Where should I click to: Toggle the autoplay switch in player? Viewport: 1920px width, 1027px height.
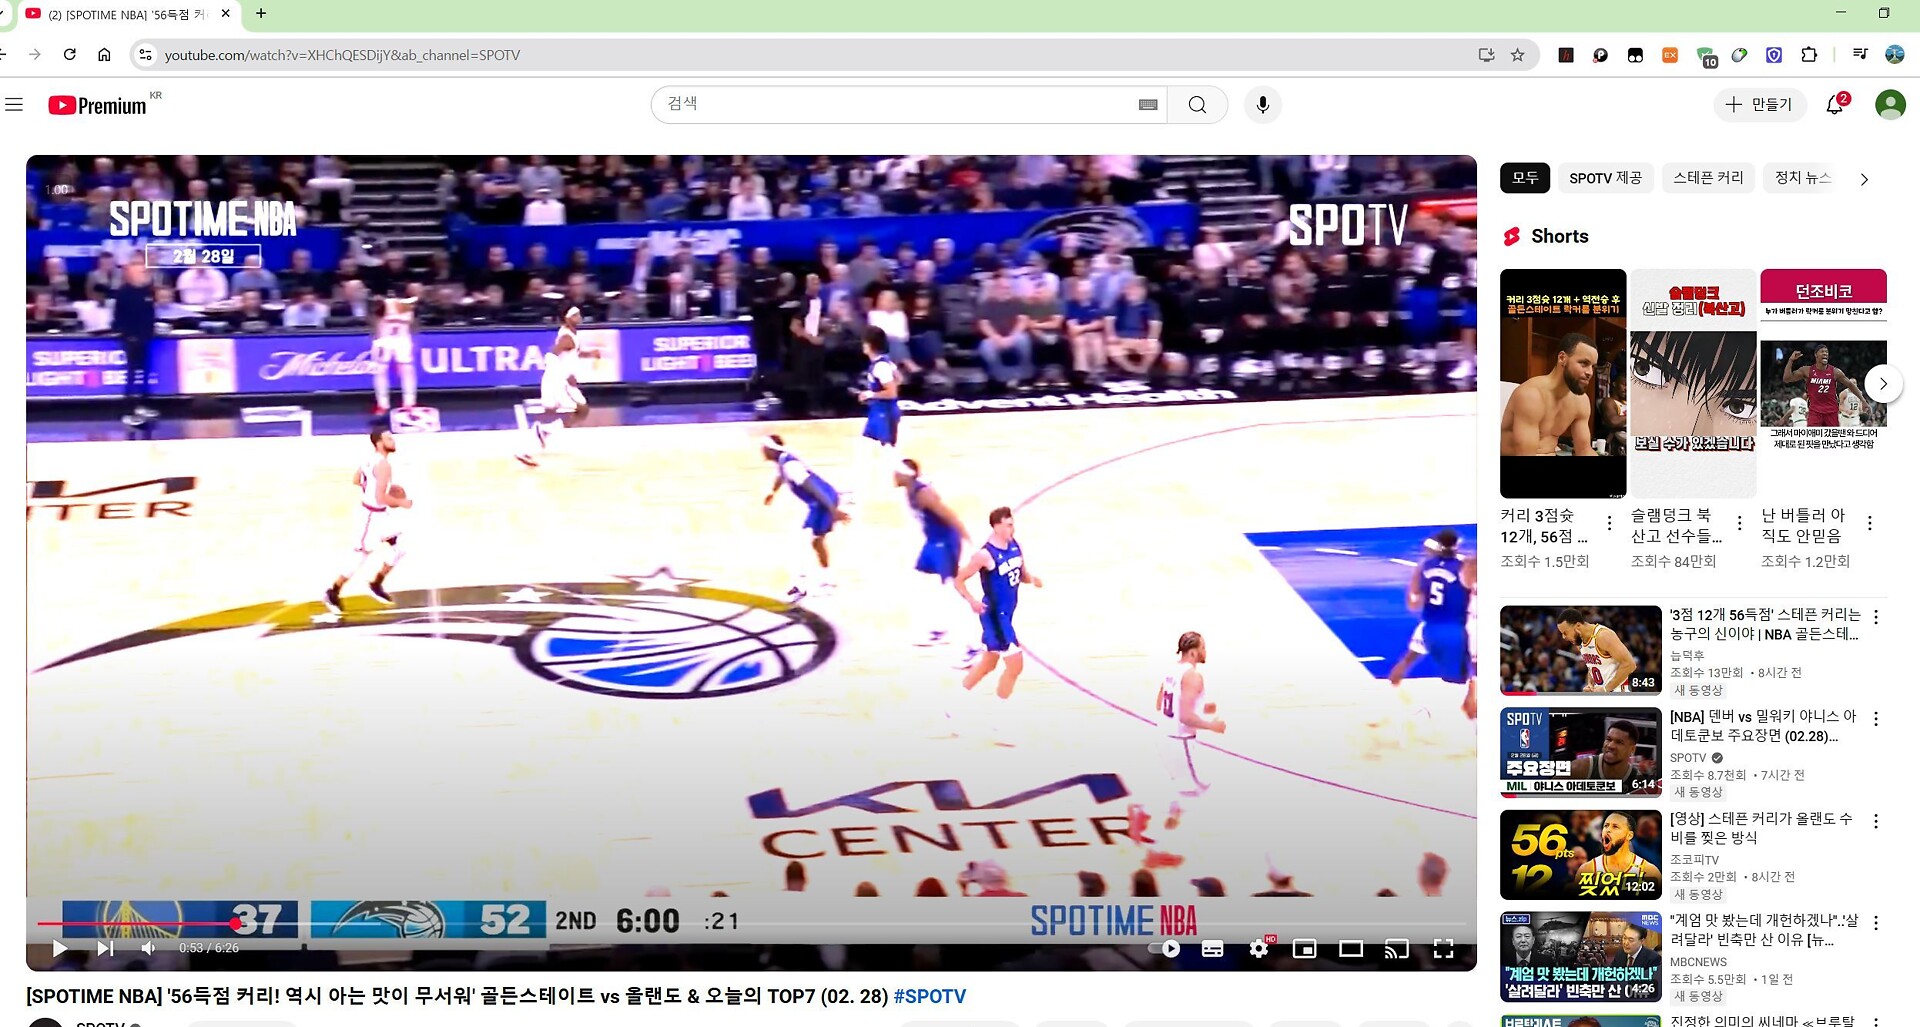coord(1166,948)
